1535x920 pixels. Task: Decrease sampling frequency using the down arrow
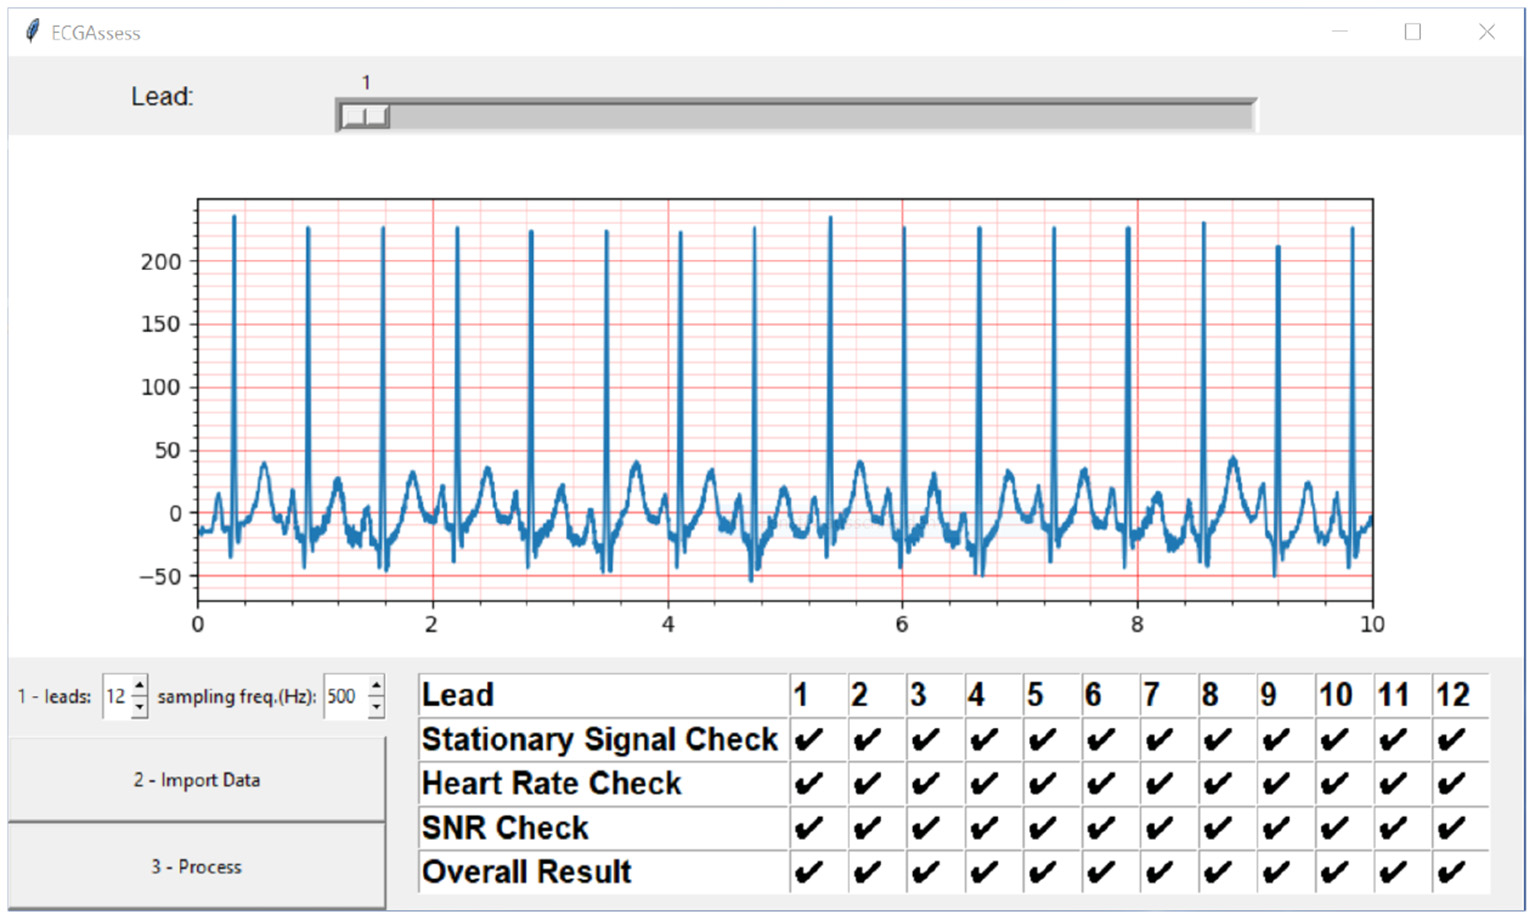pyautogui.click(x=376, y=706)
